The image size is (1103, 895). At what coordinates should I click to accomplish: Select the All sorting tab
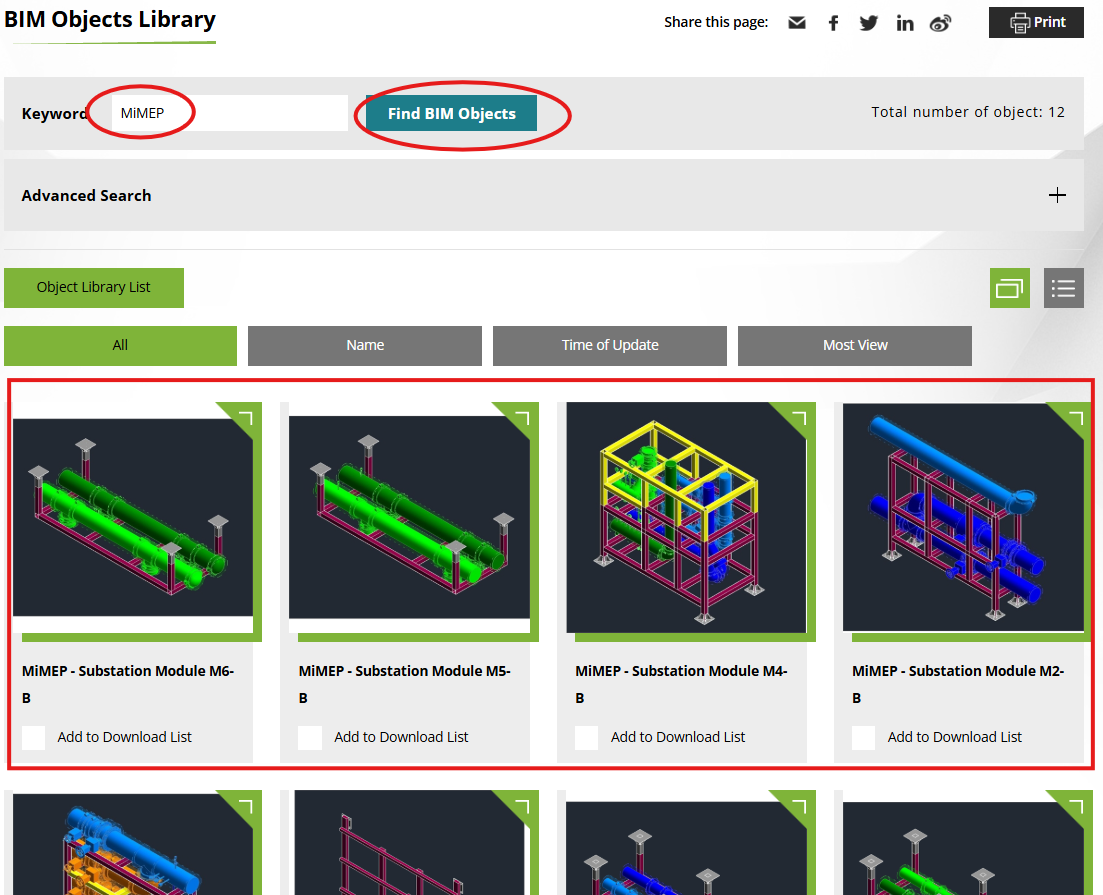point(120,345)
